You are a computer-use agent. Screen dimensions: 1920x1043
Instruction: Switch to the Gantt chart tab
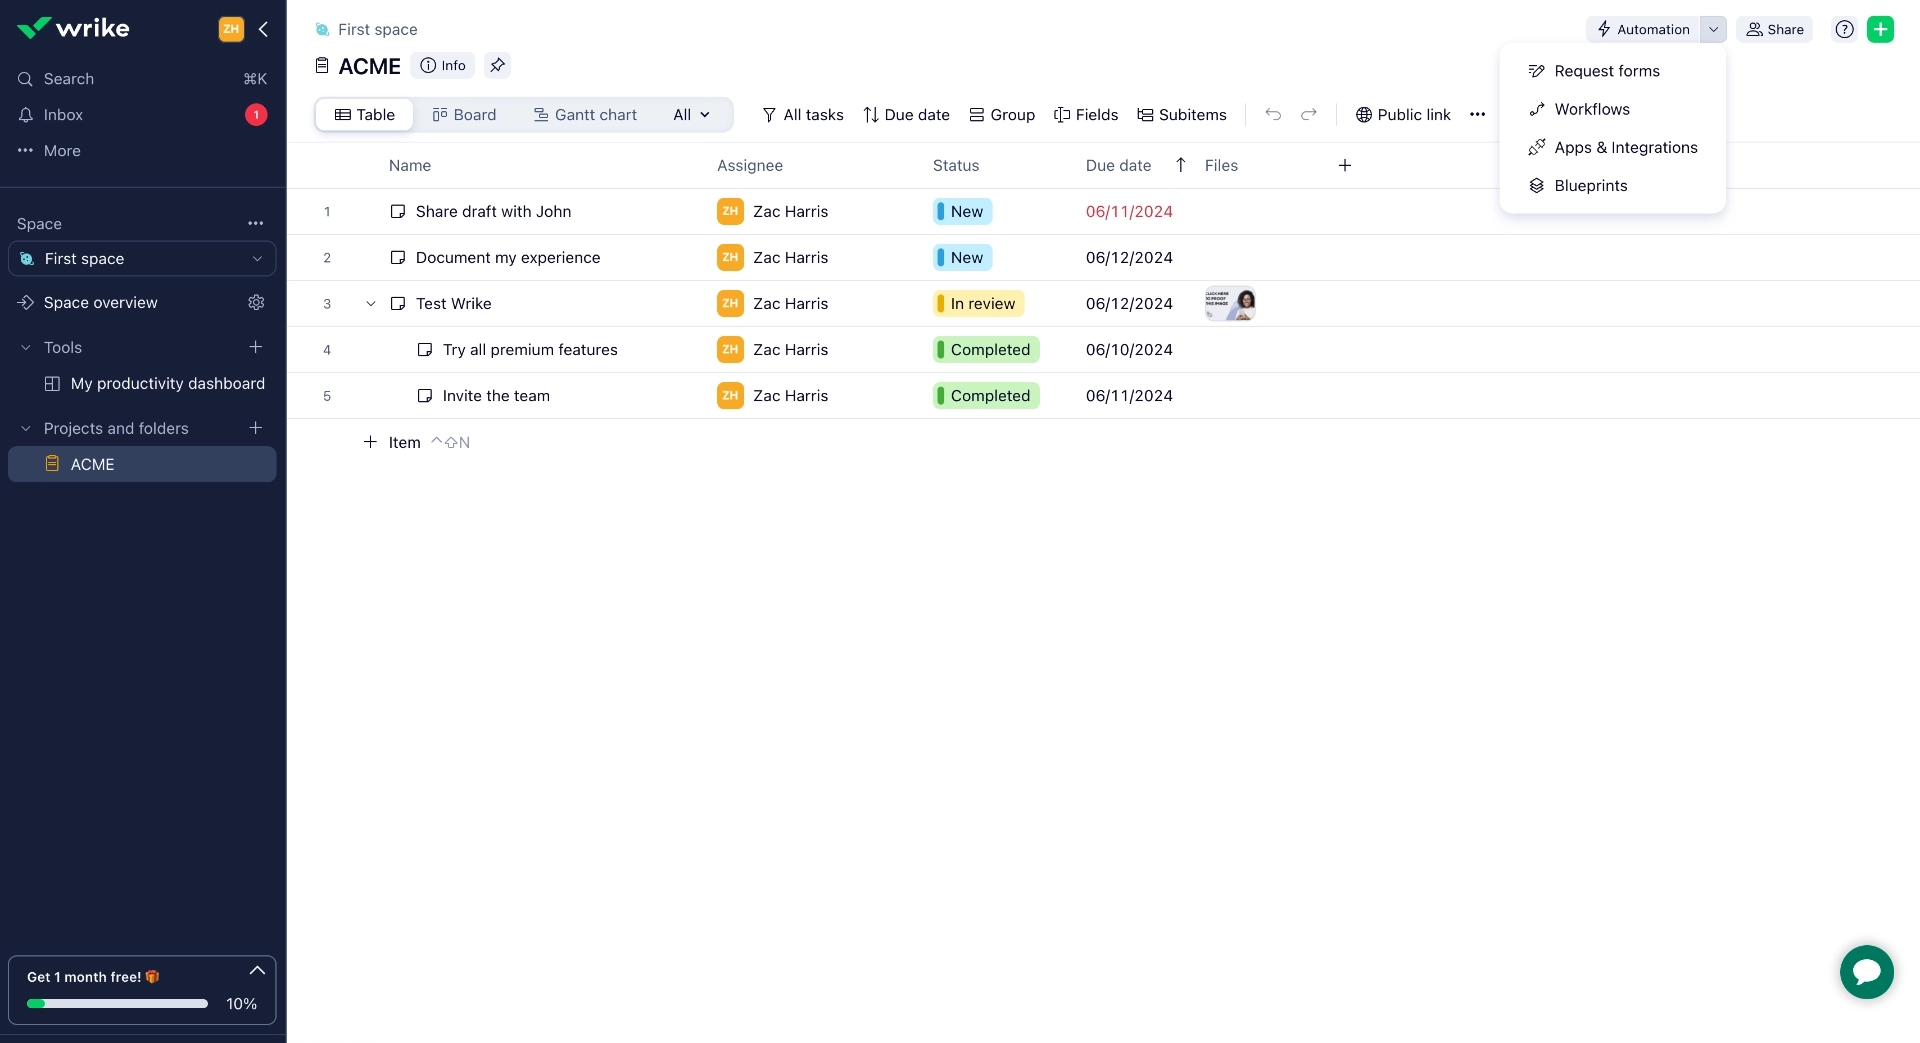coord(586,115)
